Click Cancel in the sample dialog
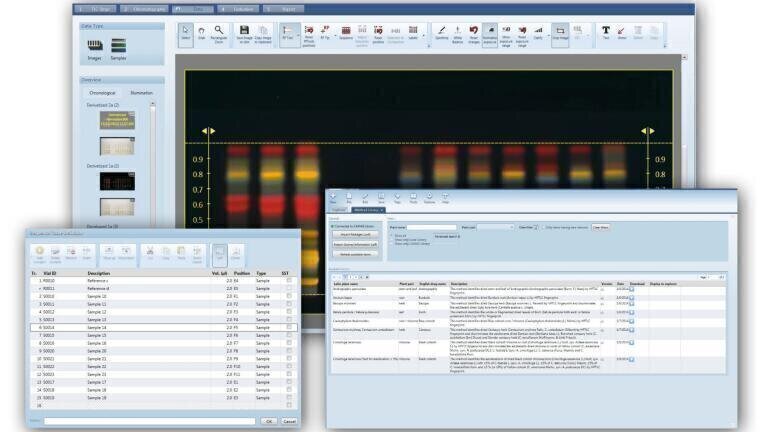 tap(289, 421)
